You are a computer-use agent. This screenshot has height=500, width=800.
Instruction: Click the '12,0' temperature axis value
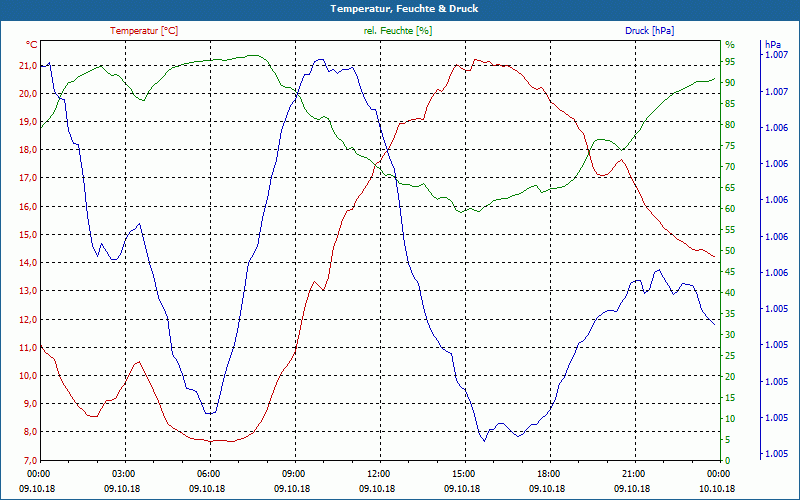coord(28,319)
